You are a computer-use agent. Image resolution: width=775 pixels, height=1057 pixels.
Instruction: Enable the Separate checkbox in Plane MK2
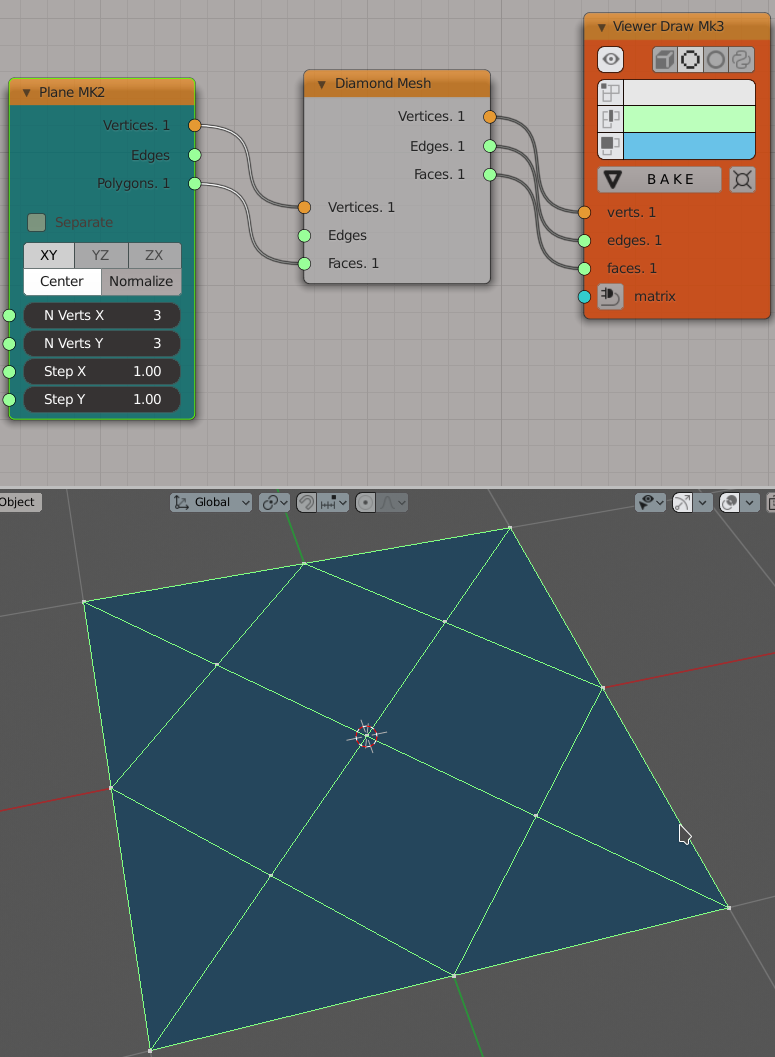pos(37,222)
